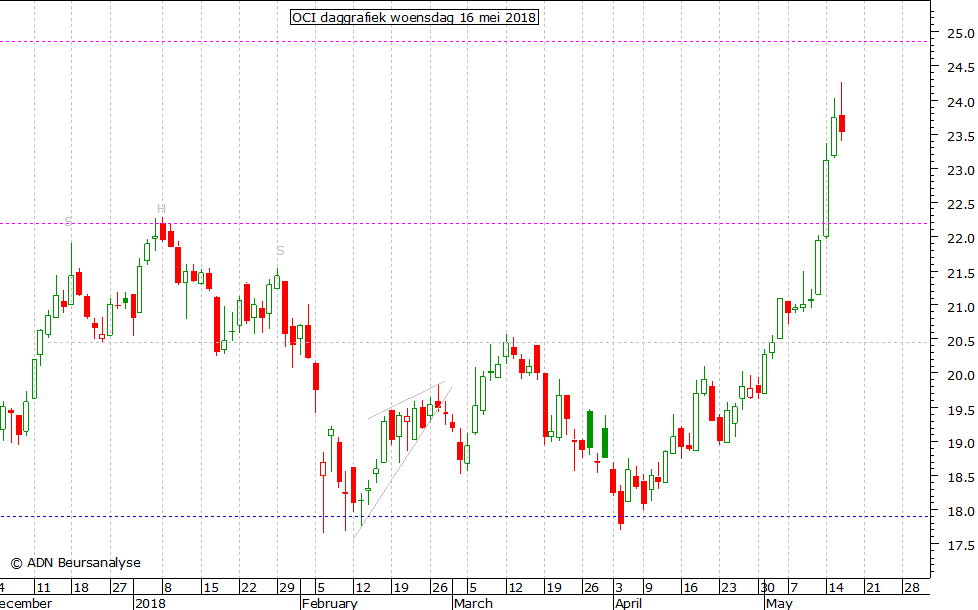Click the 'May' month label
Image resolution: width=978 pixels, height=610 pixels.
click(779, 603)
